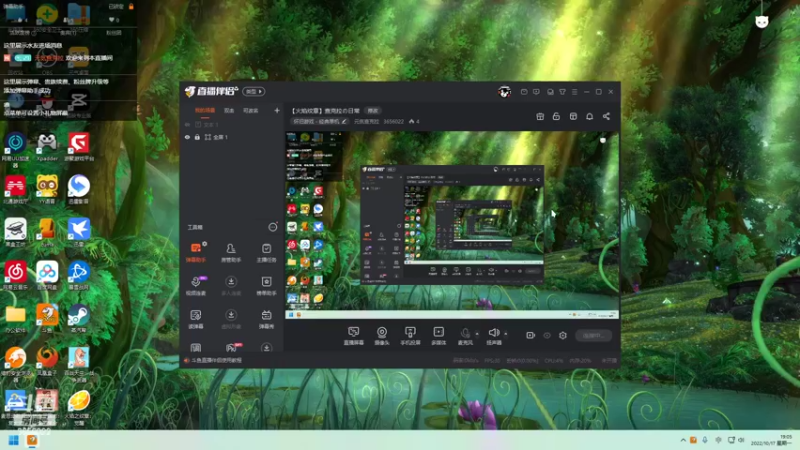Show hidden icons in the system tray

click(x=683, y=440)
